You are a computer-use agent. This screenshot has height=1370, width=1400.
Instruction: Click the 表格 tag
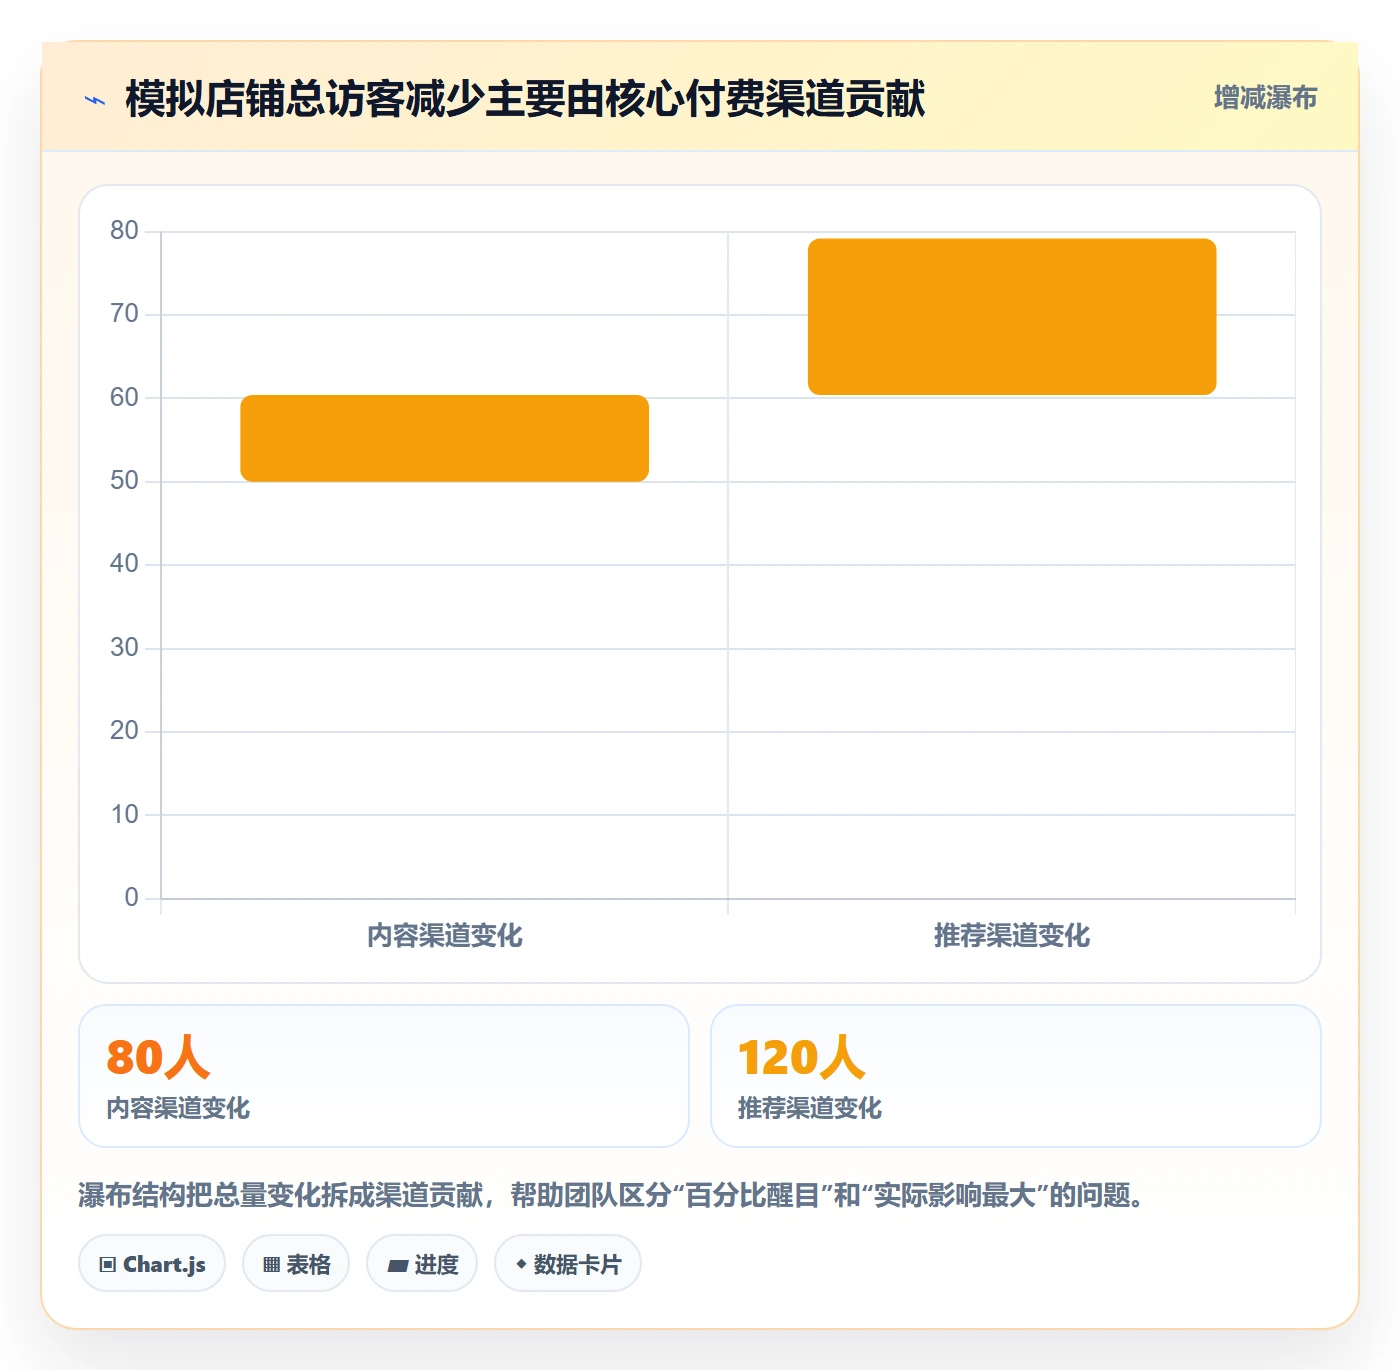(296, 1264)
